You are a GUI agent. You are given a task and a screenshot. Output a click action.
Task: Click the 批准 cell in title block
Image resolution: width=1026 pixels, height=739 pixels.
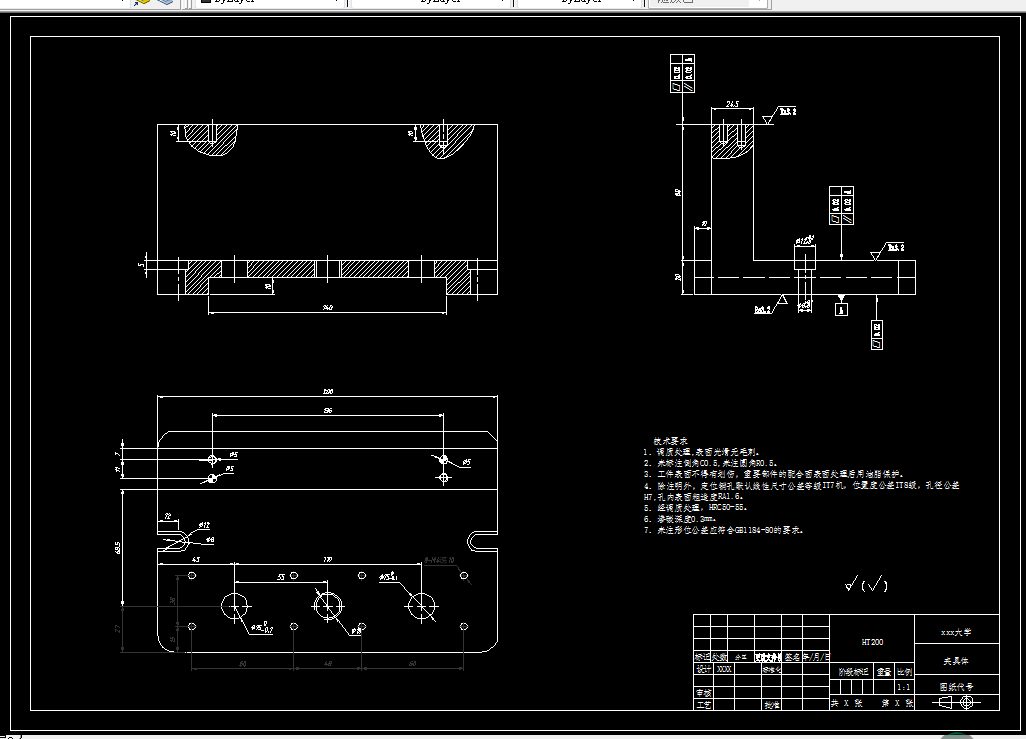point(772,705)
